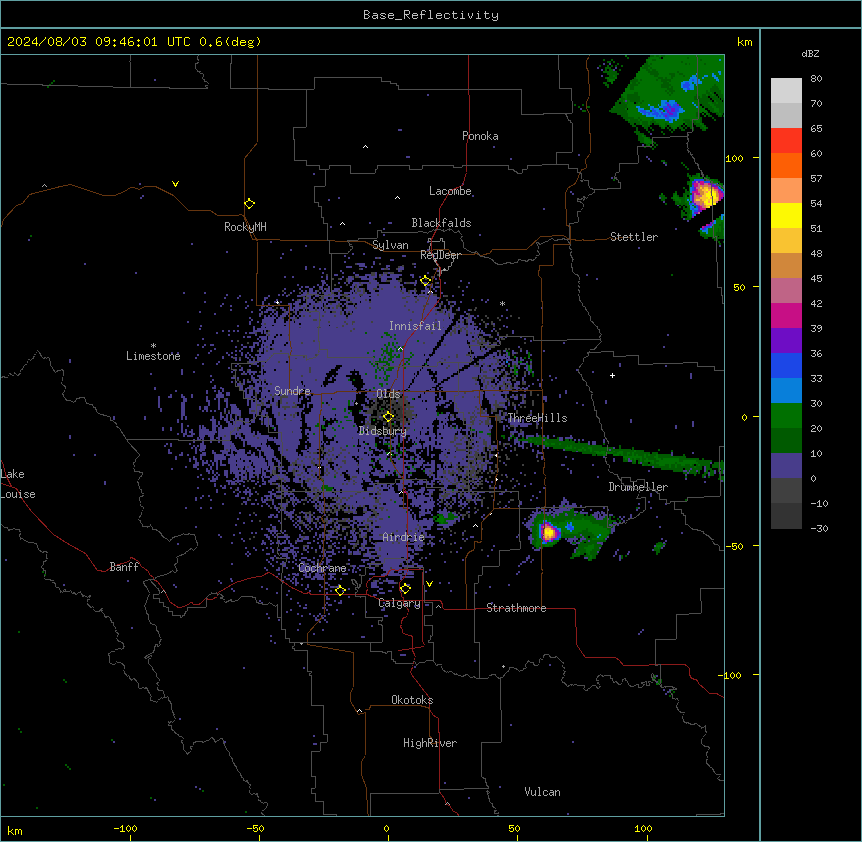Click the RockyMH label

(x=245, y=227)
